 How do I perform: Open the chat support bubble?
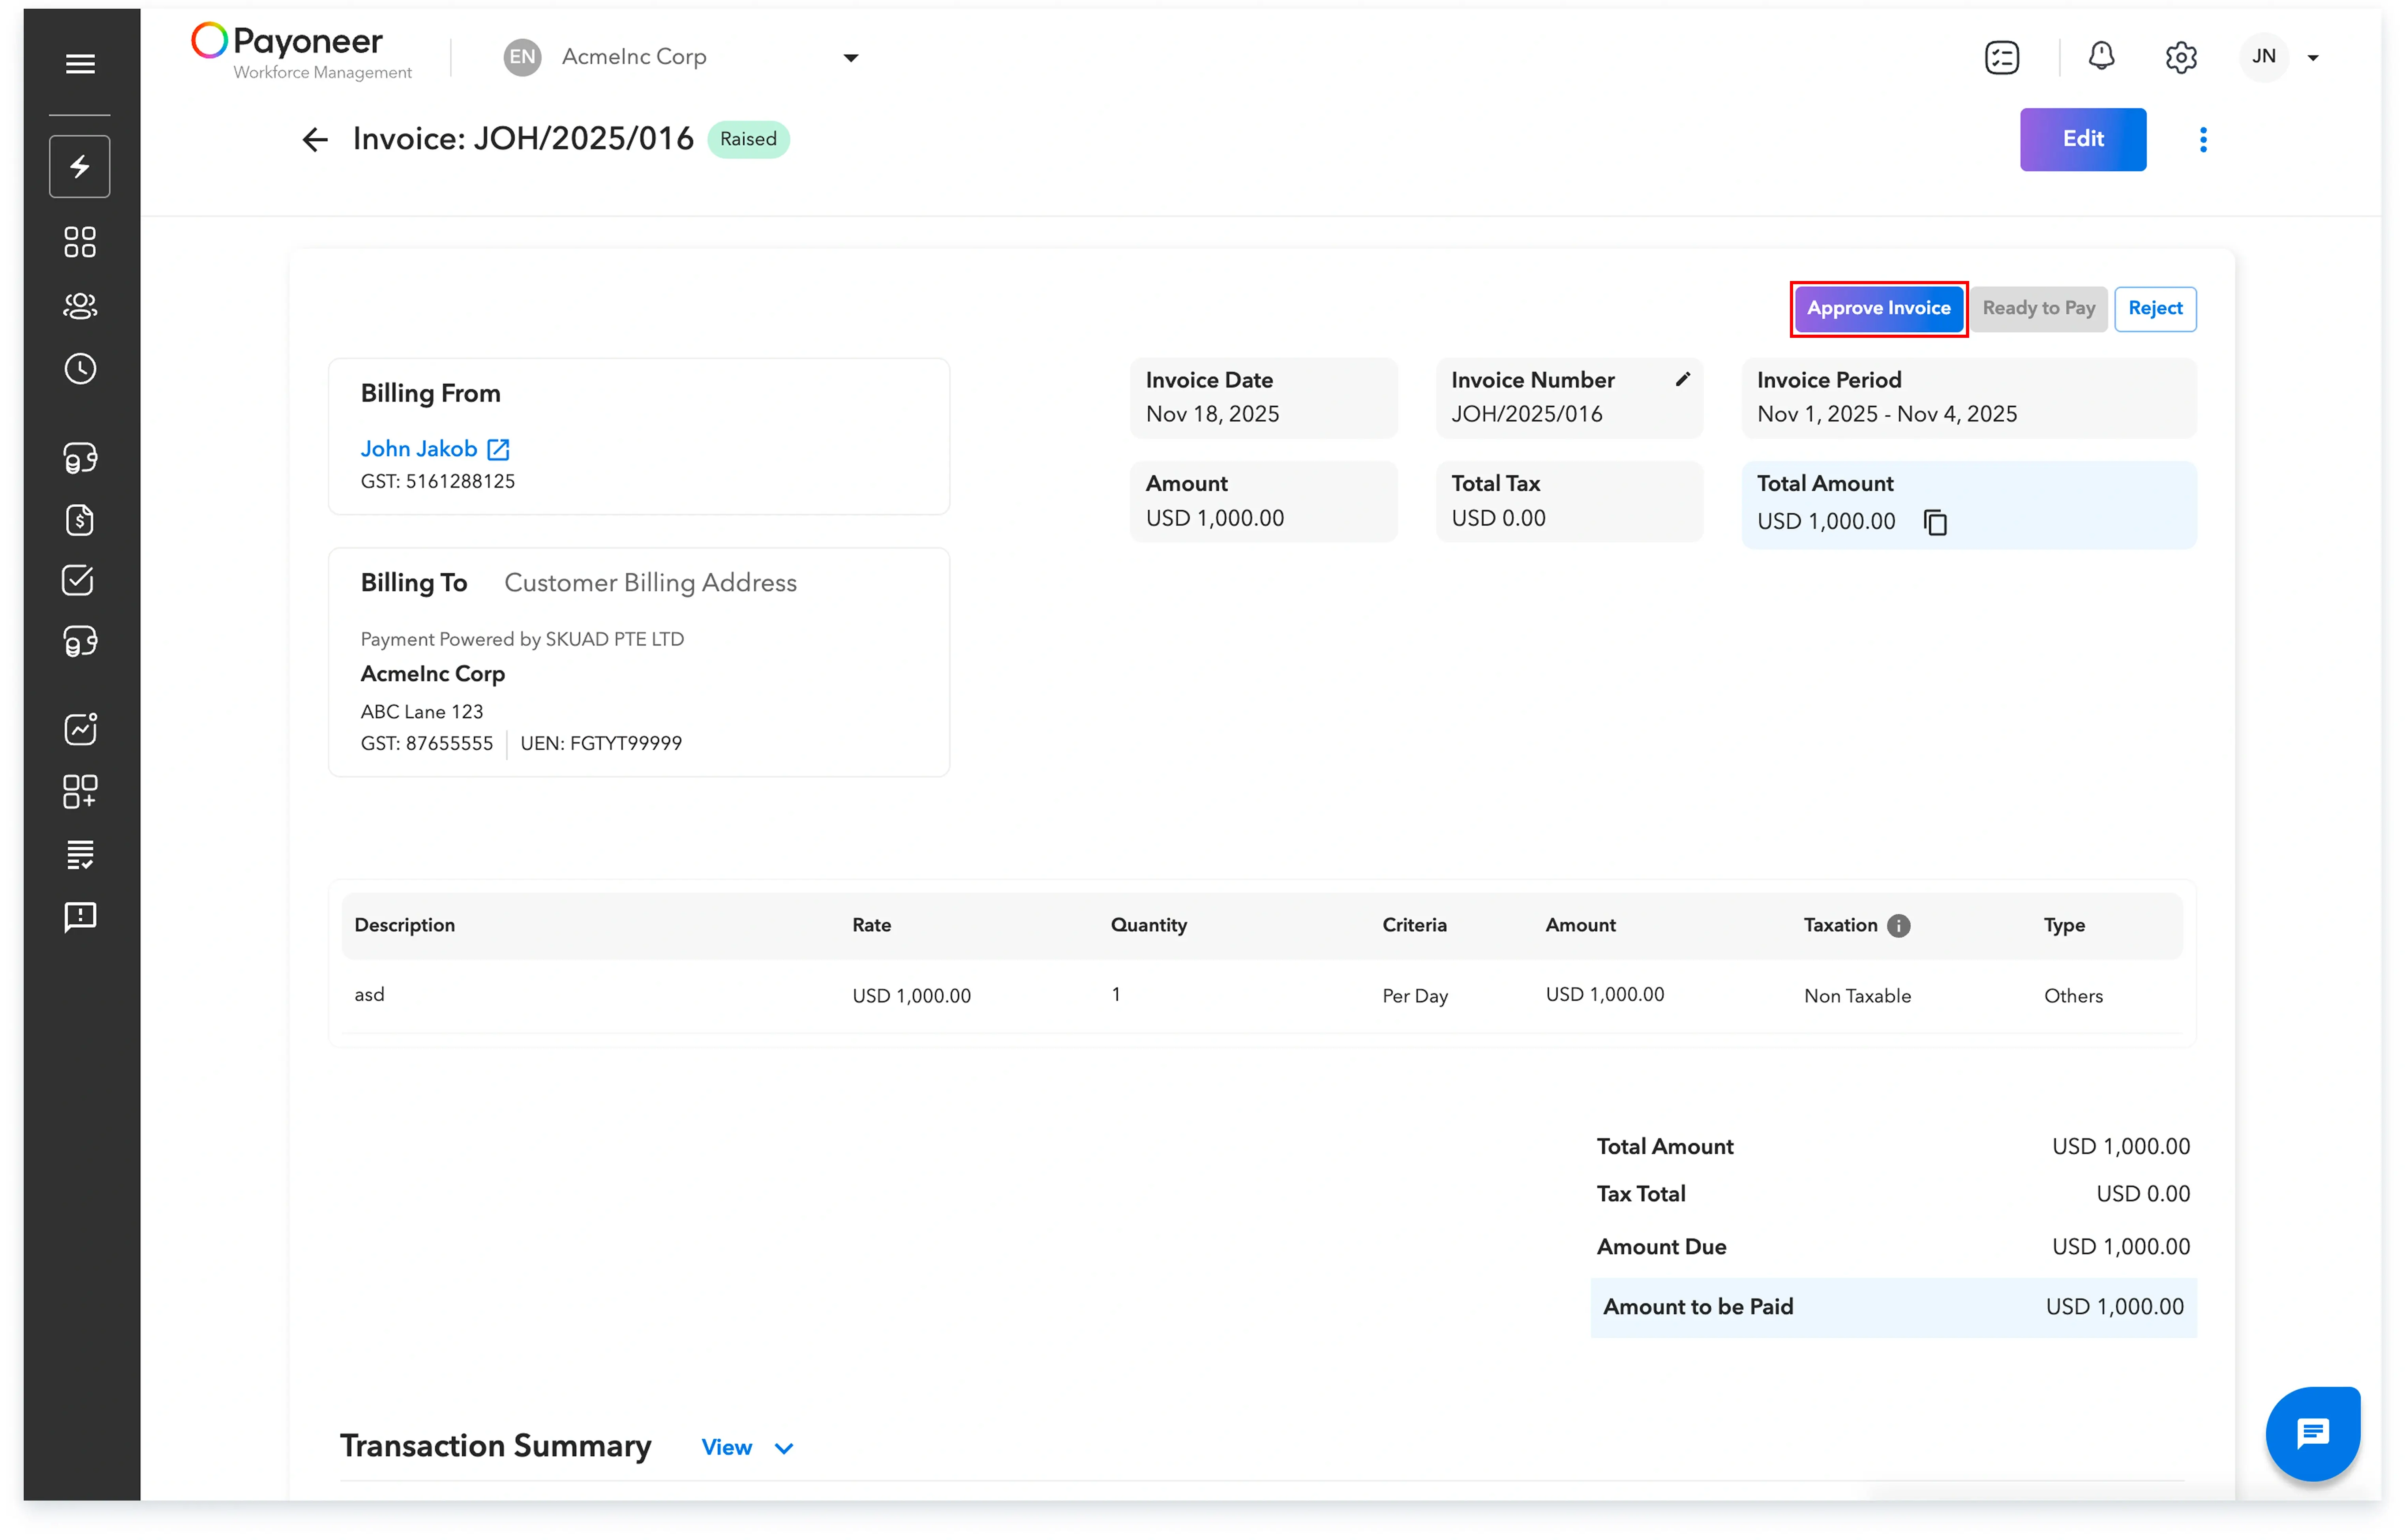click(2312, 1433)
